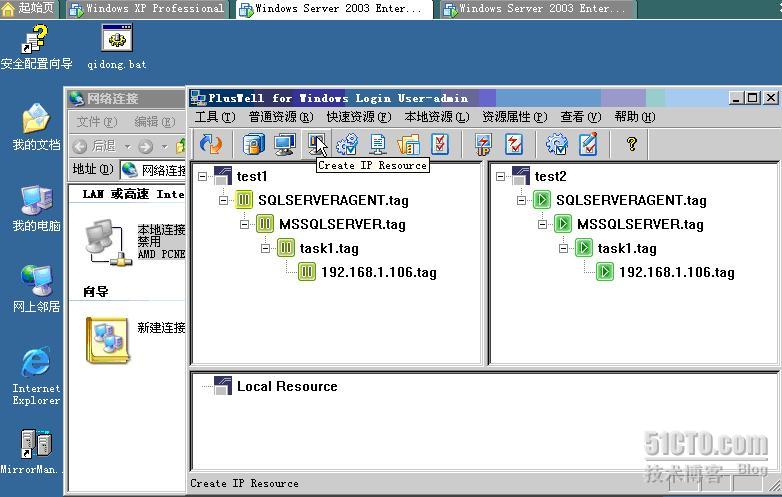Click the gear with checkmark toolbar icon
782x497 pixels.
pos(347,144)
